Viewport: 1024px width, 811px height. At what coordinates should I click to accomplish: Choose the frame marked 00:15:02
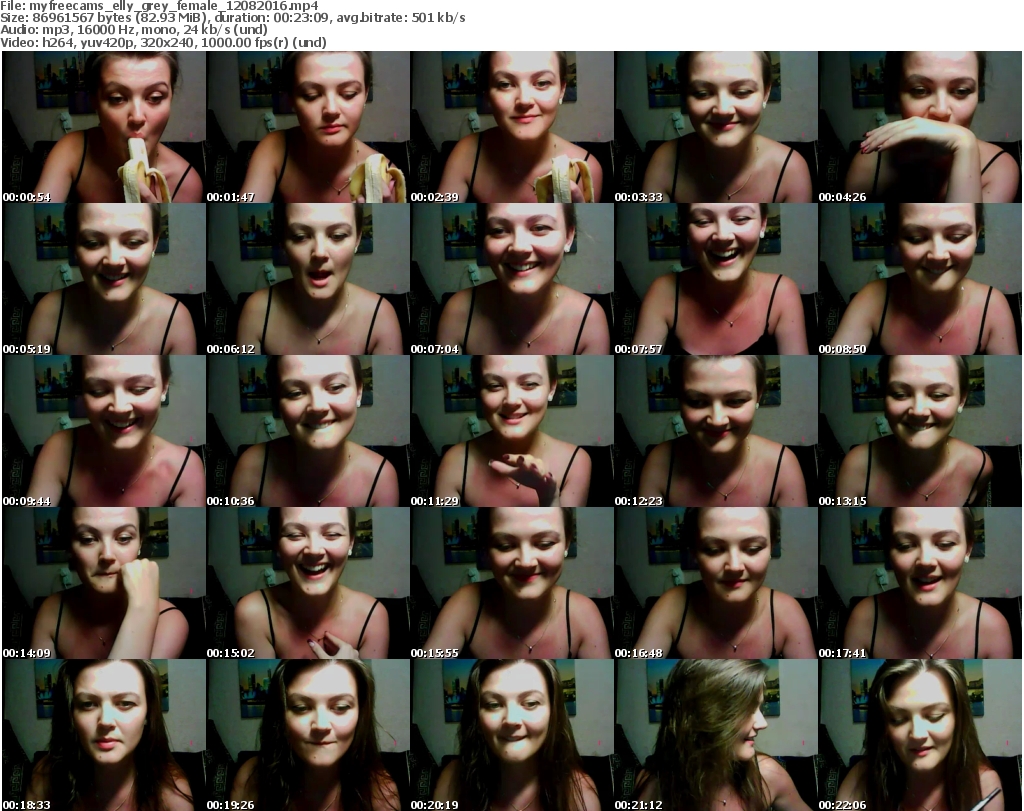point(308,583)
